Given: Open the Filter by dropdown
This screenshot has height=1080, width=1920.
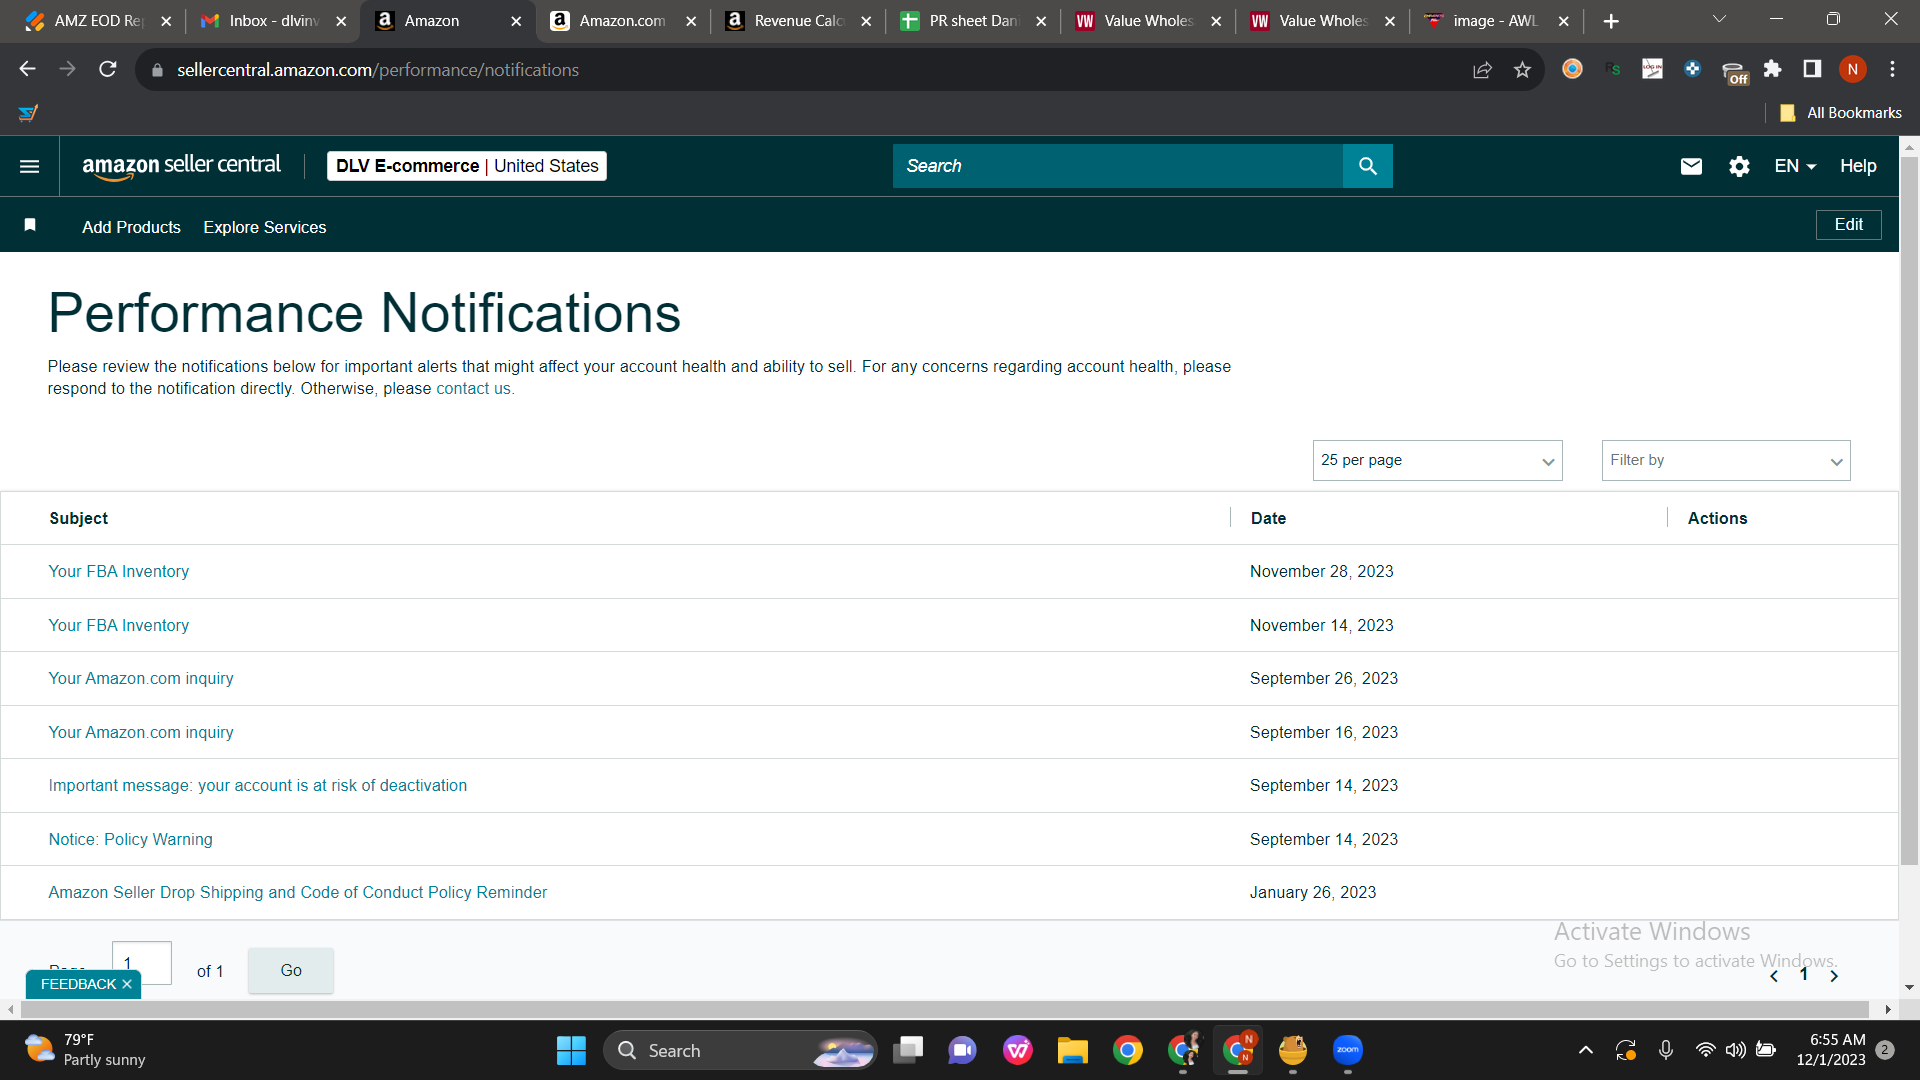Looking at the screenshot, I should [x=1726, y=460].
